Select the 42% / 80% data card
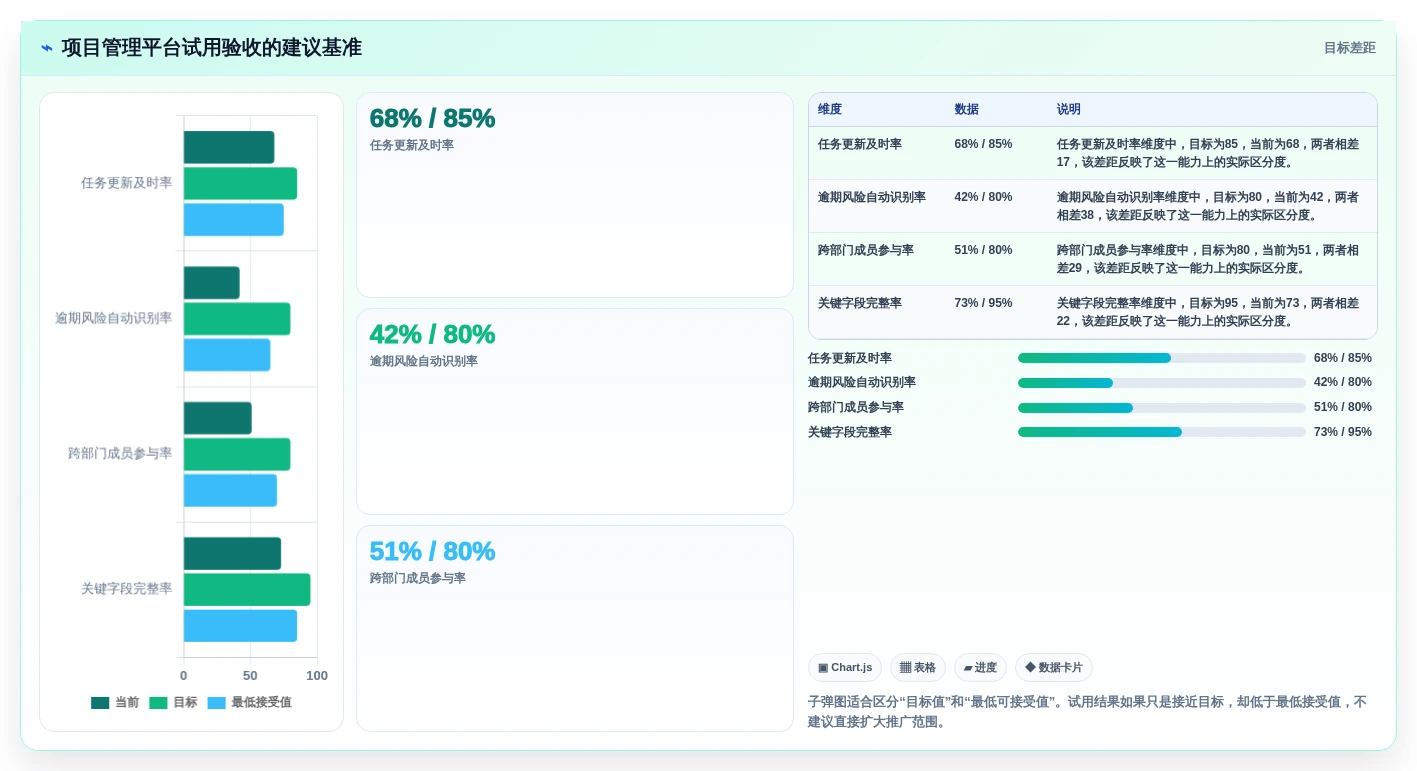Screen dimensions: 1417x771 click(575, 411)
